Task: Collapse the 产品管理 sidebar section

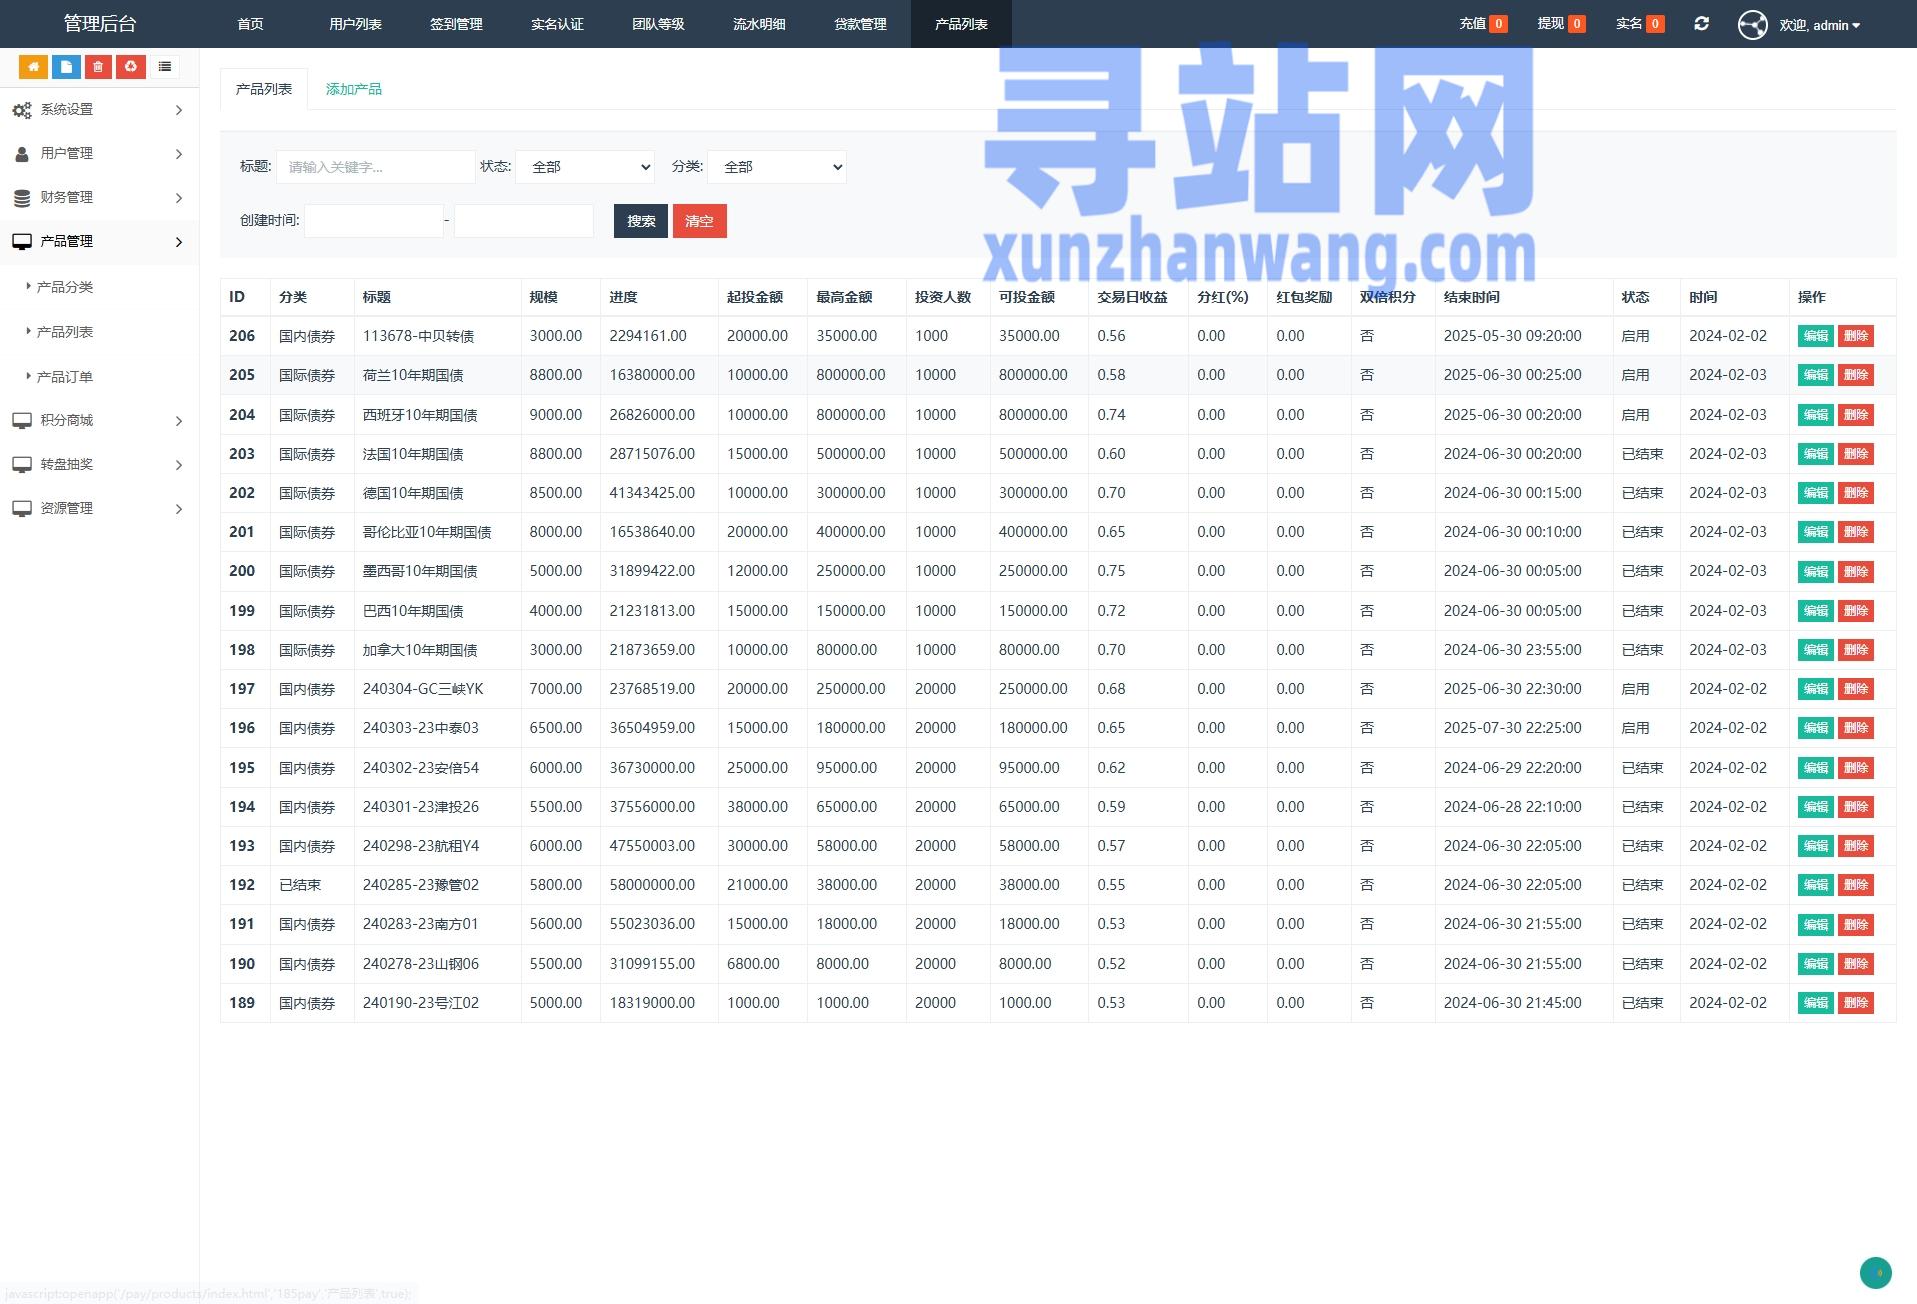Action: click(99, 242)
